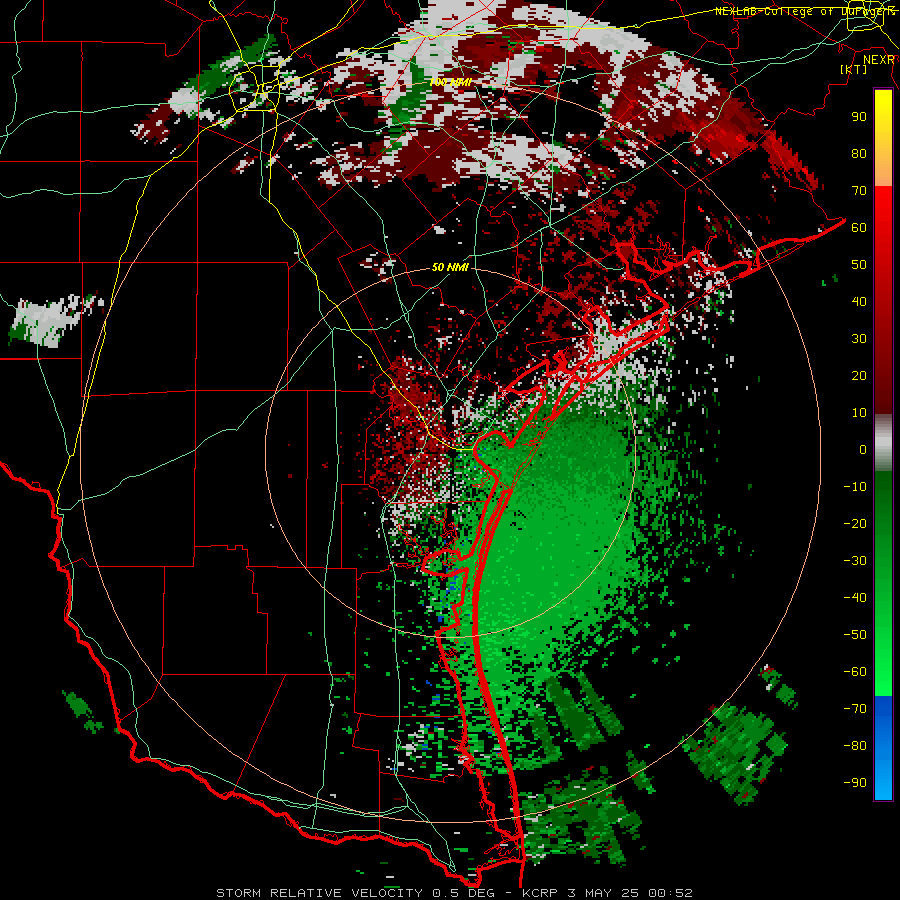Screen dimensions: 900x900
Task: Click the blue section of the color bar
Action: pyautogui.click(x=883, y=748)
